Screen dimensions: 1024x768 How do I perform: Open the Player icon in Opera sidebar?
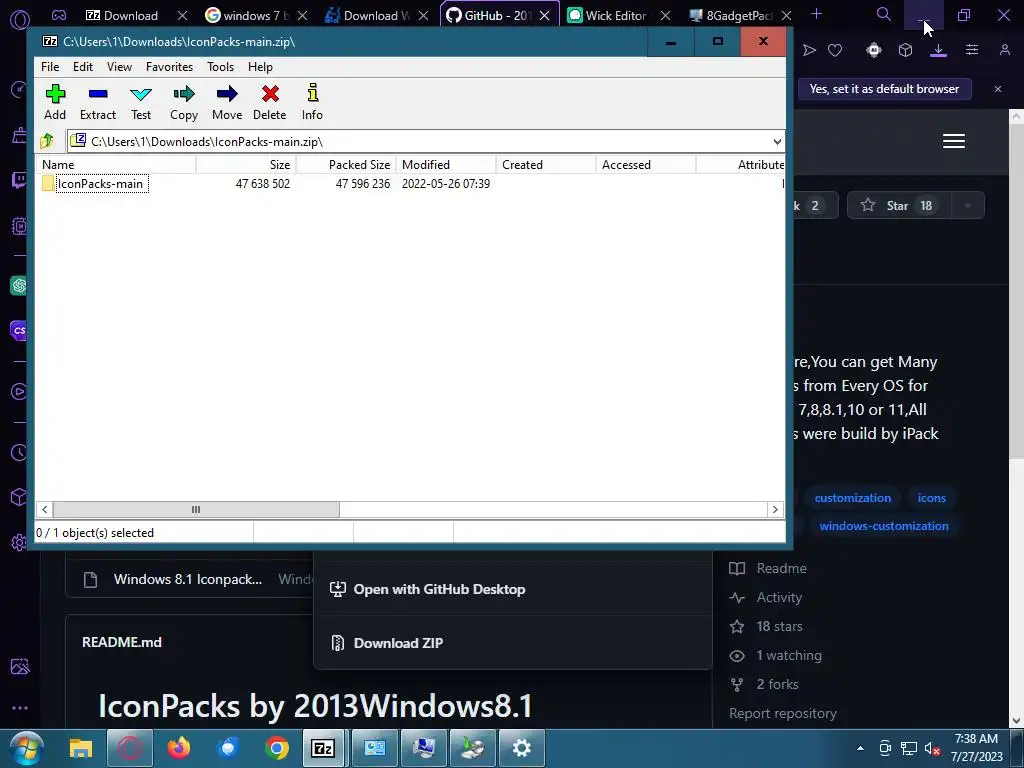tap(20, 392)
